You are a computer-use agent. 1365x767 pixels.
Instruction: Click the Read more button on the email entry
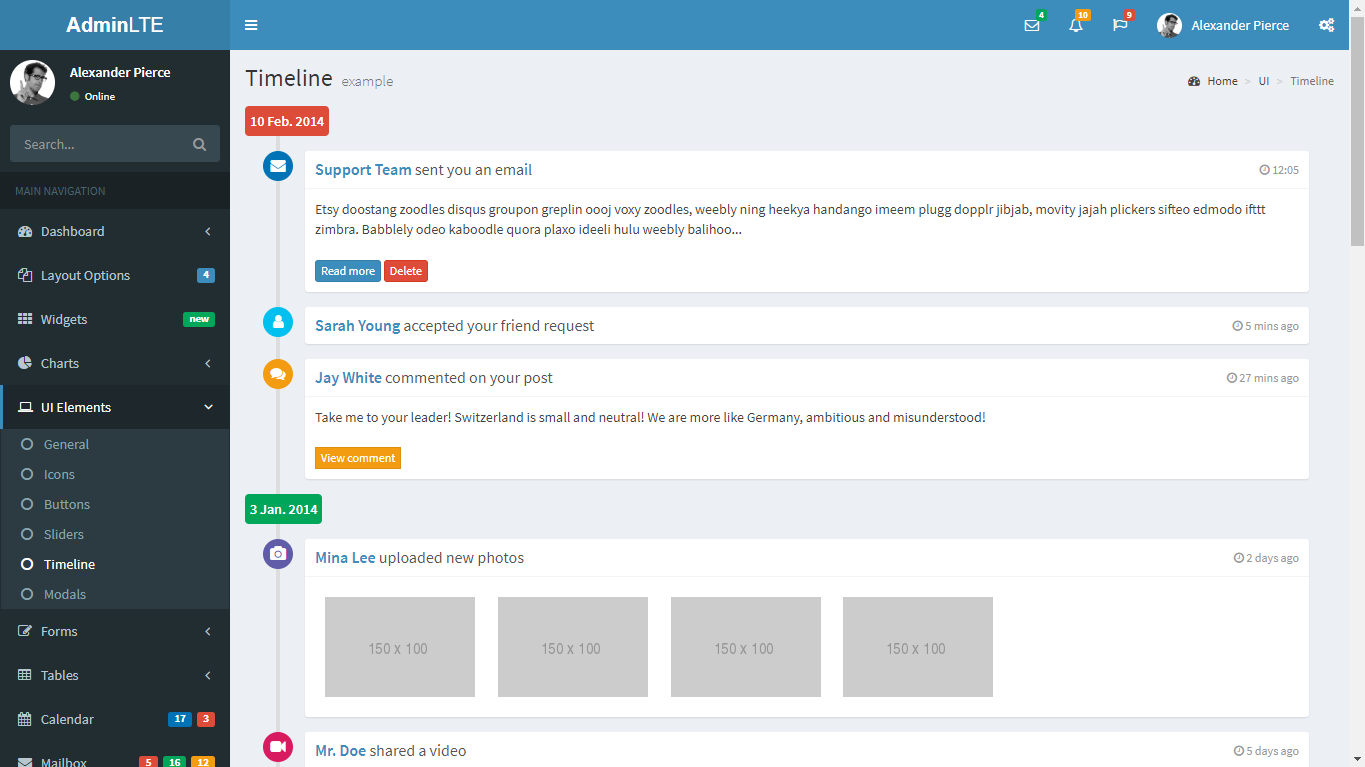coord(347,270)
